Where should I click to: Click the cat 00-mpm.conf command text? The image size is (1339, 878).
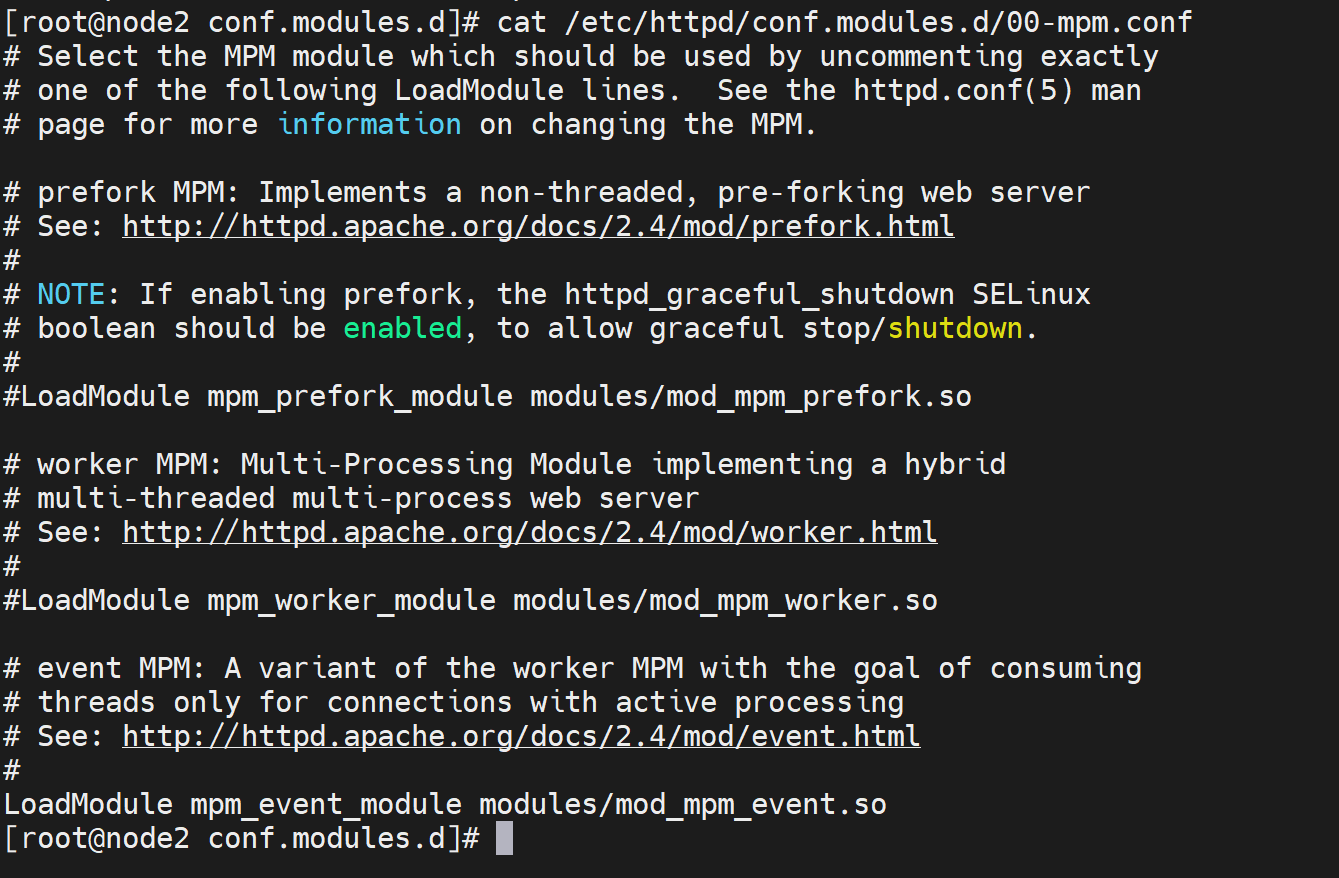click(844, 22)
